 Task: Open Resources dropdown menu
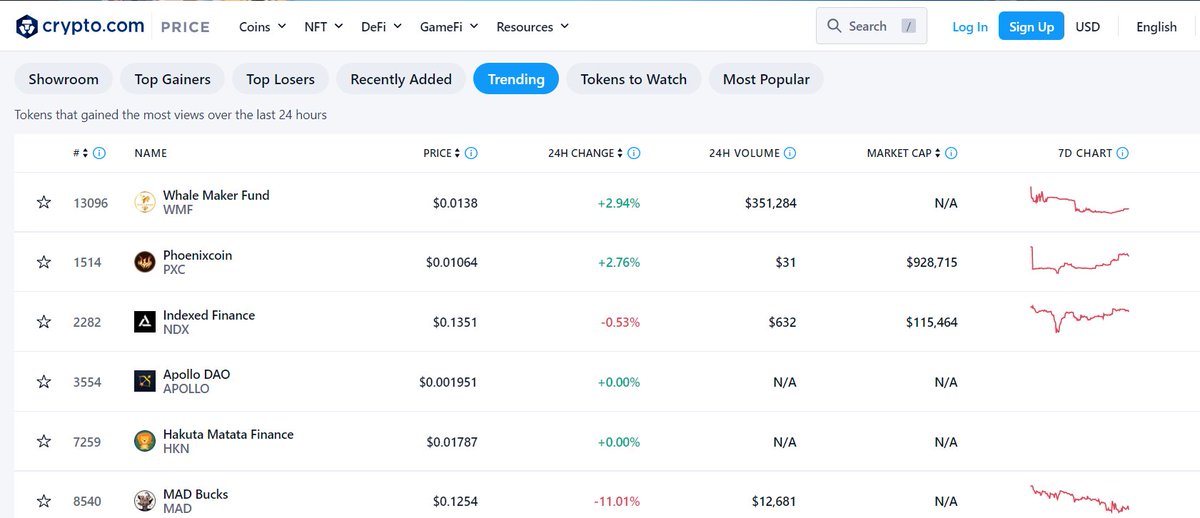pyautogui.click(x=533, y=27)
